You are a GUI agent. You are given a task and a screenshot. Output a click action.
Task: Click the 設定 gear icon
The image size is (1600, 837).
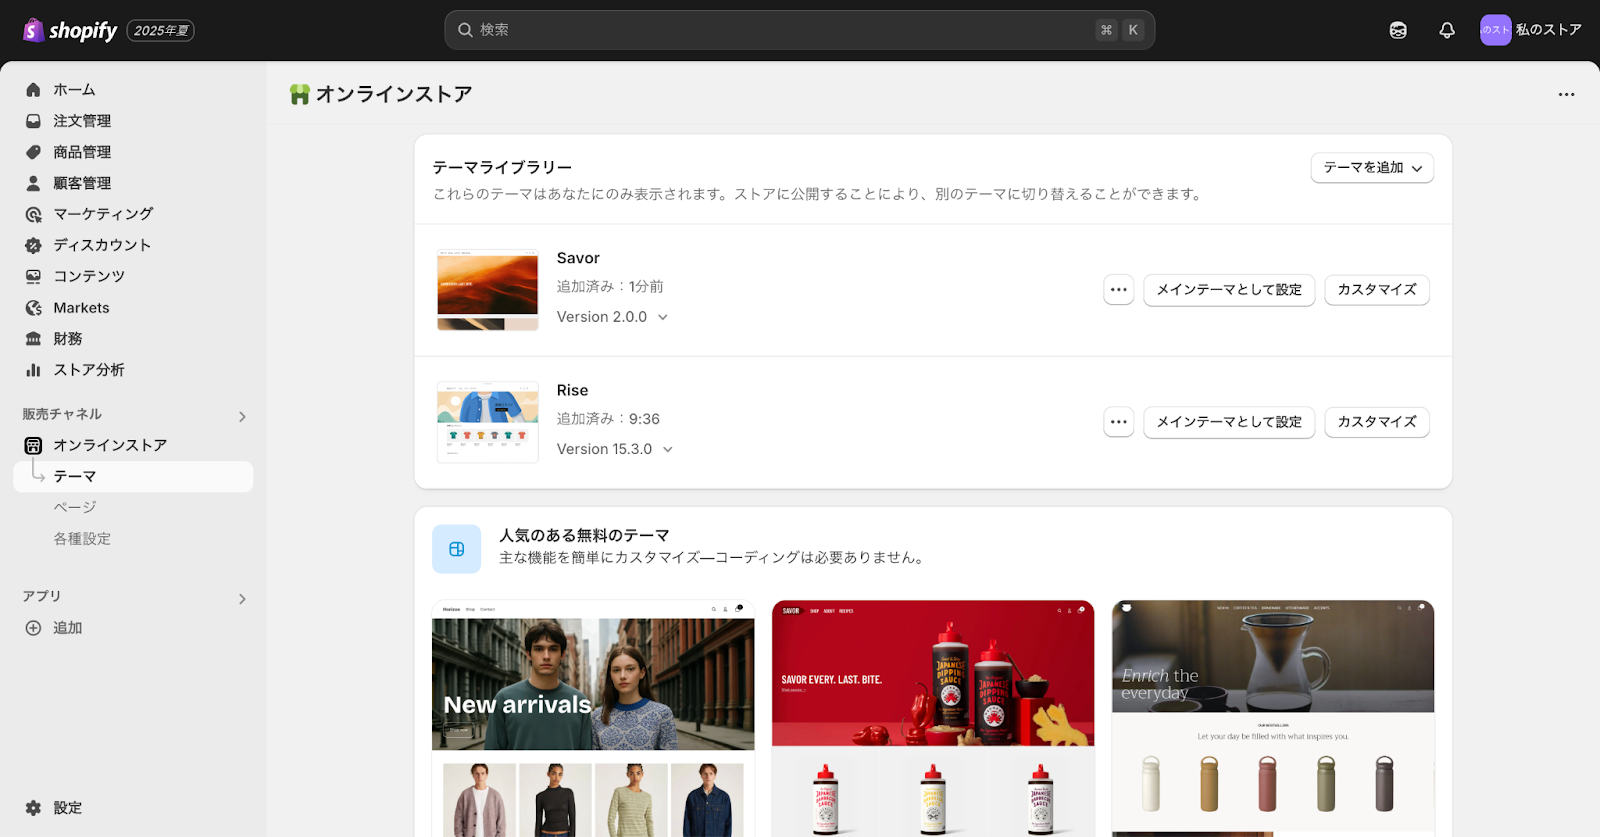[x=33, y=808]
